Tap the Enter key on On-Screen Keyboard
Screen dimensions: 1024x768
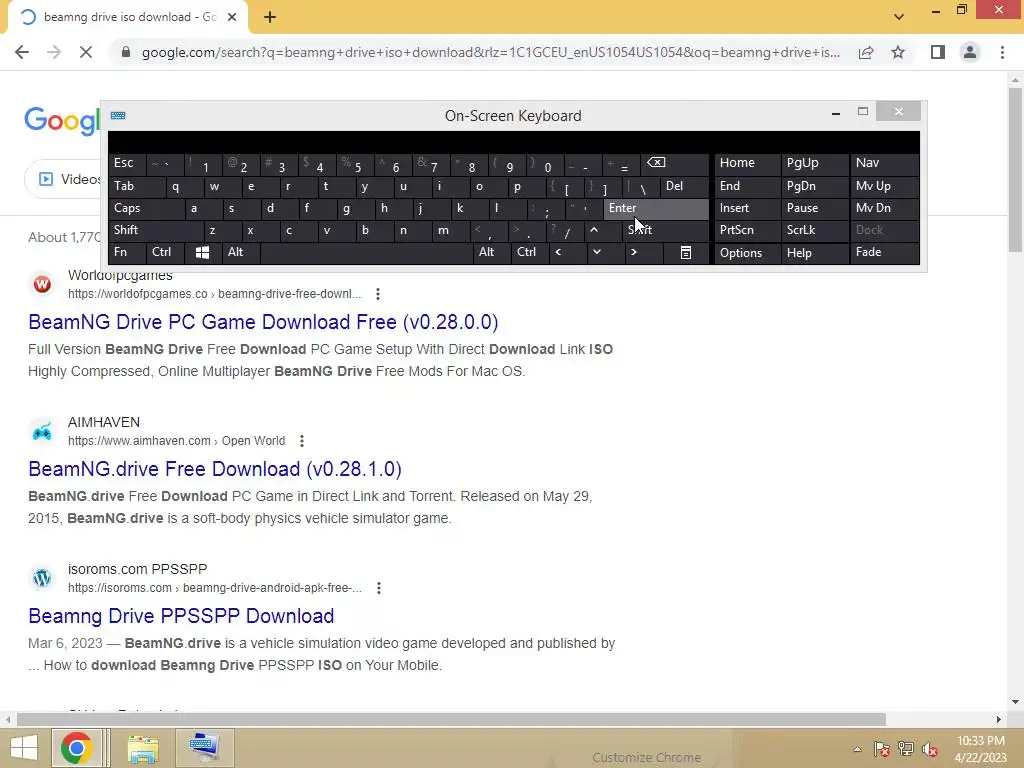(x=656, y=208)
